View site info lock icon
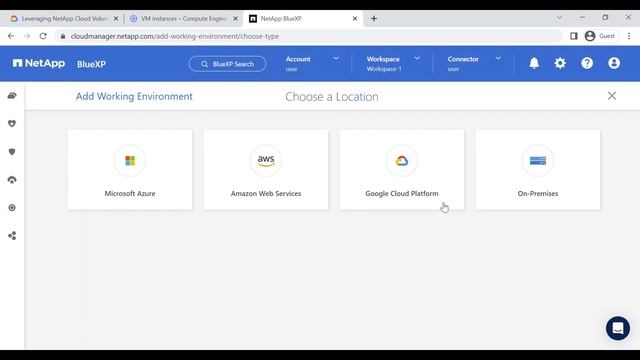Screen dimensions: 640x360 (62, 36)
